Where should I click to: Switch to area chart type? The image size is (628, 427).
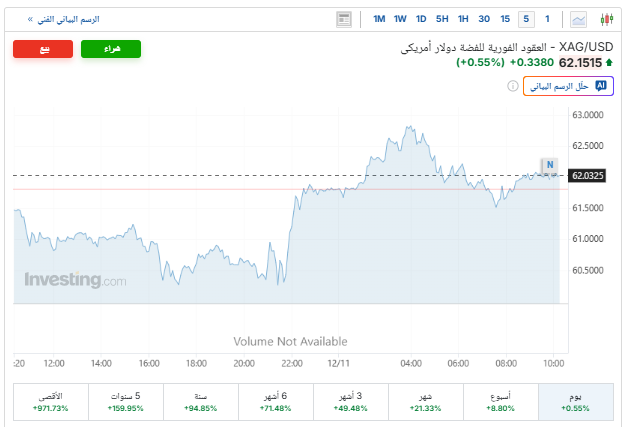click(579, 19)
